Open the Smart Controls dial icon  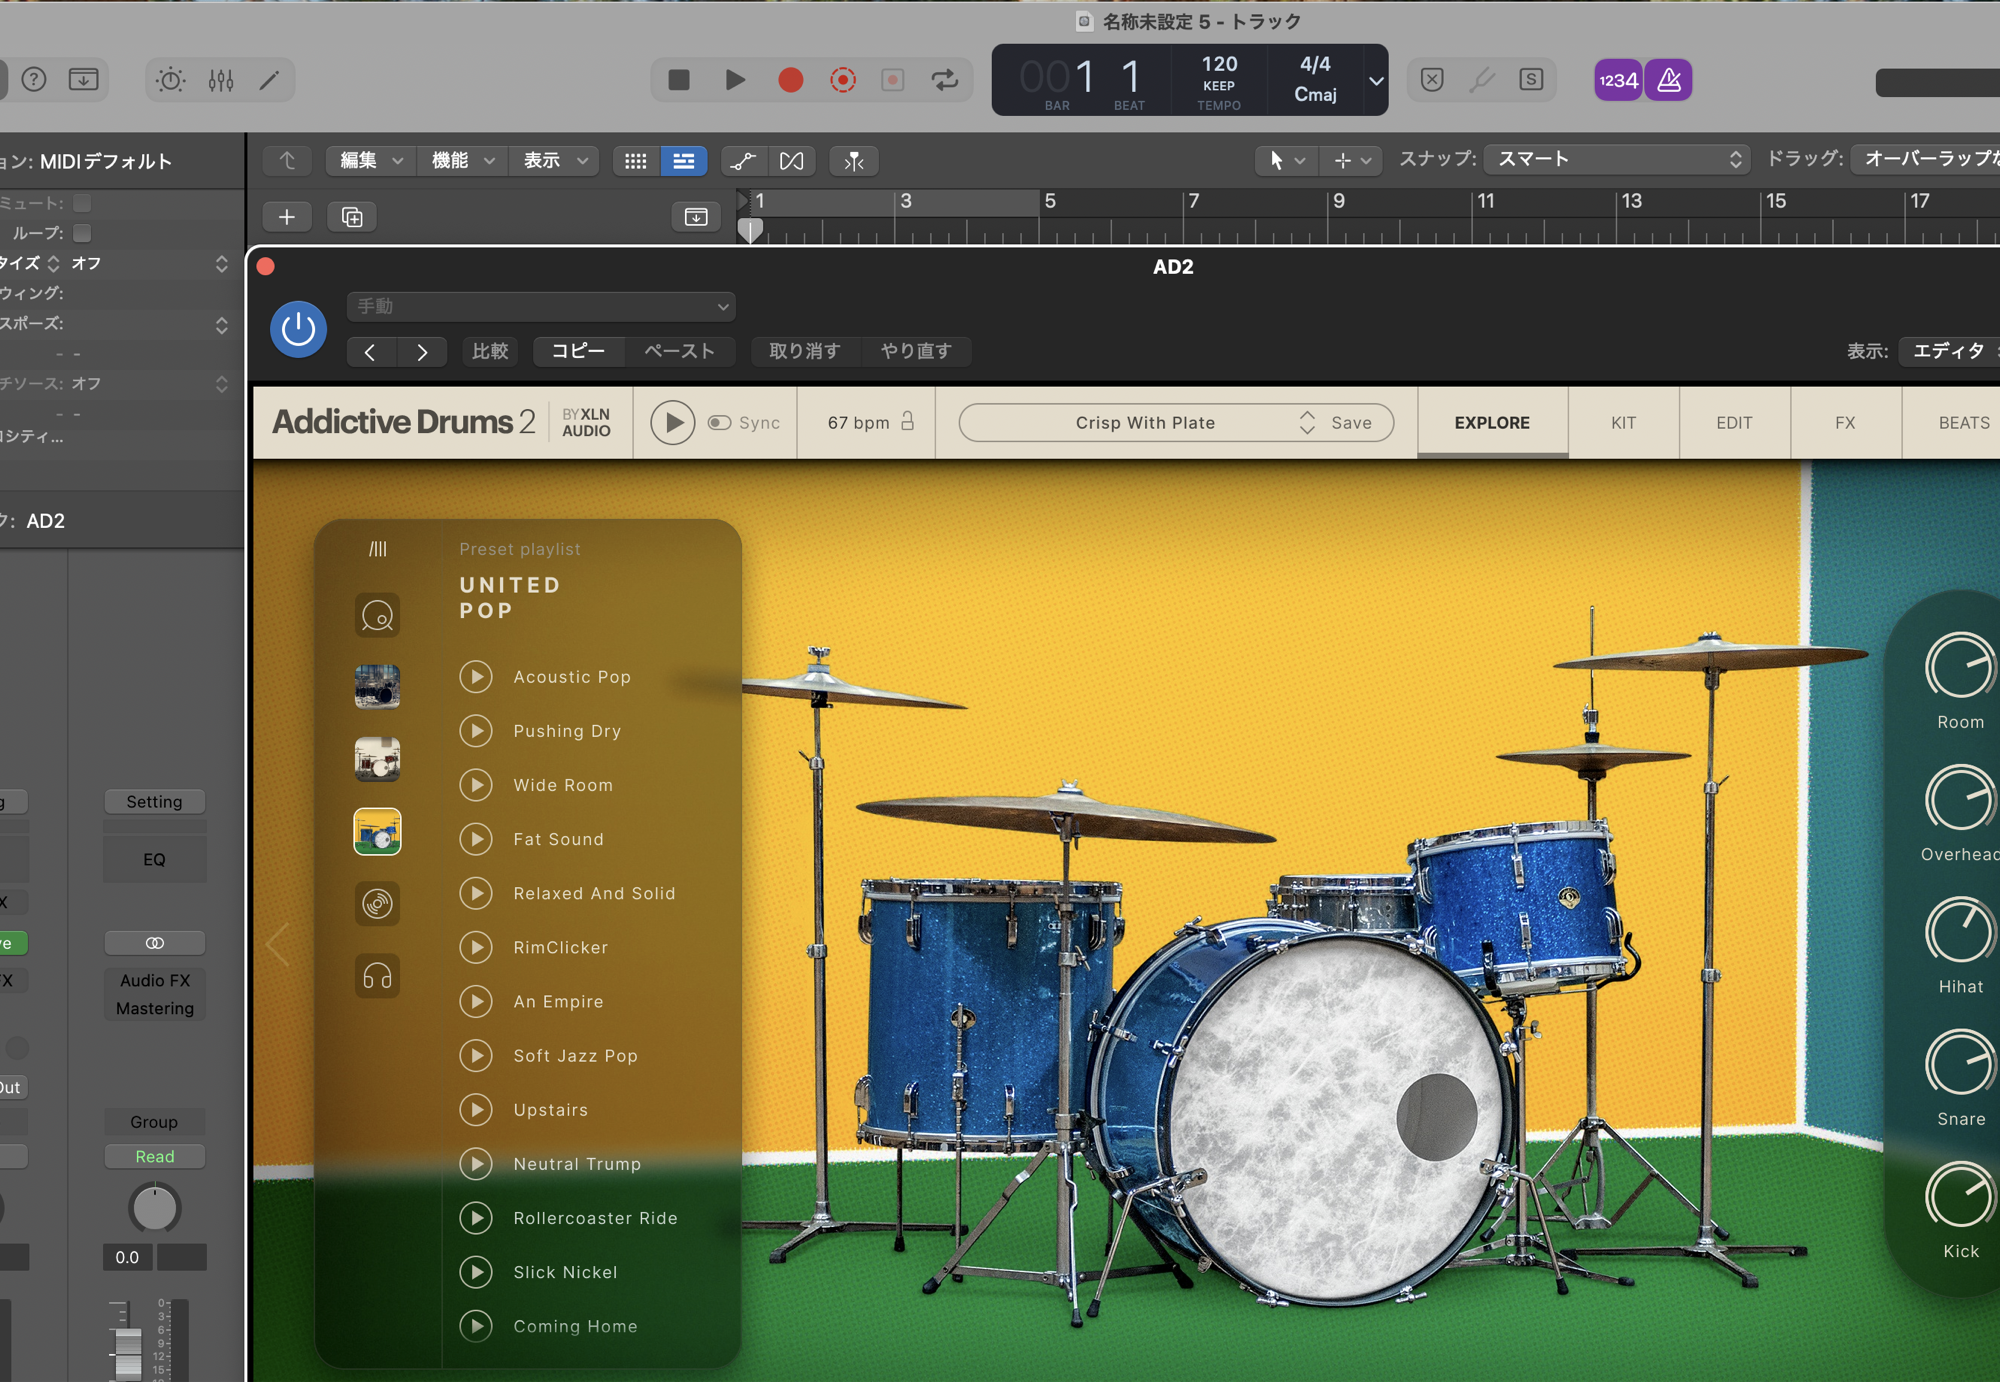tap(171, 80)
